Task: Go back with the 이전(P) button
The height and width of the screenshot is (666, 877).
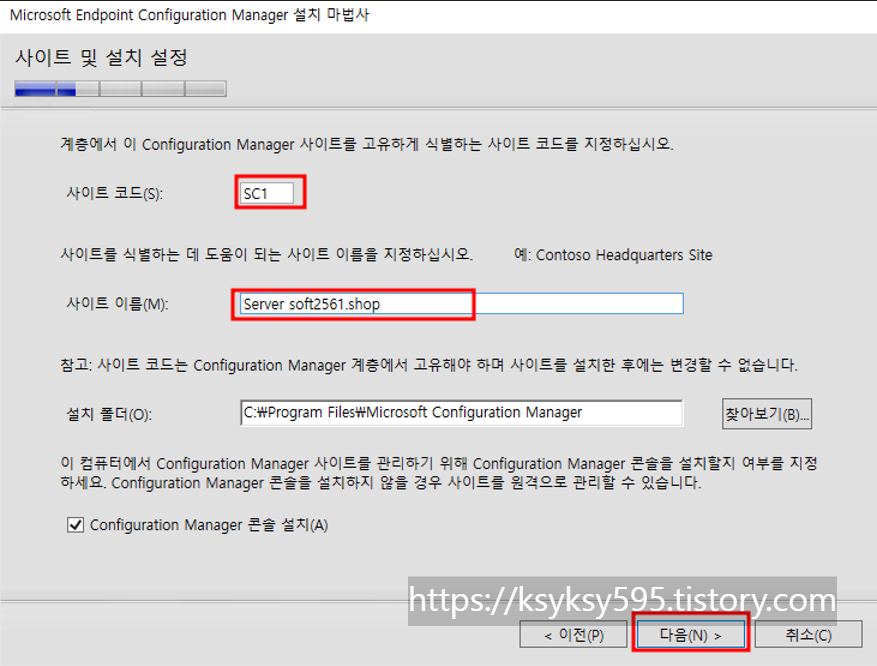Action: pos(573,635)
